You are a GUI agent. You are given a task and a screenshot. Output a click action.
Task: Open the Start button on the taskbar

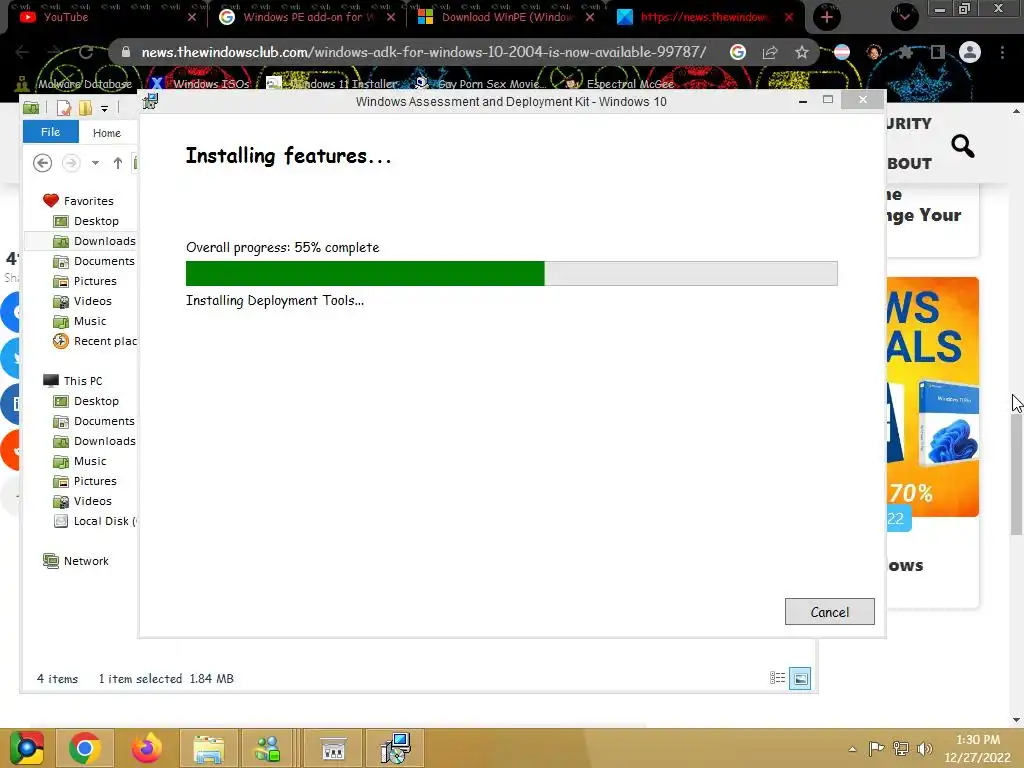click(x=27, y=748)
